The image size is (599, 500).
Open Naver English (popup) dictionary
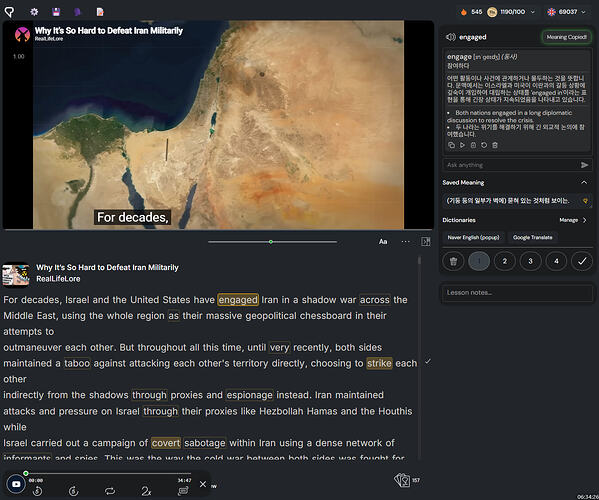coord(473,238)
